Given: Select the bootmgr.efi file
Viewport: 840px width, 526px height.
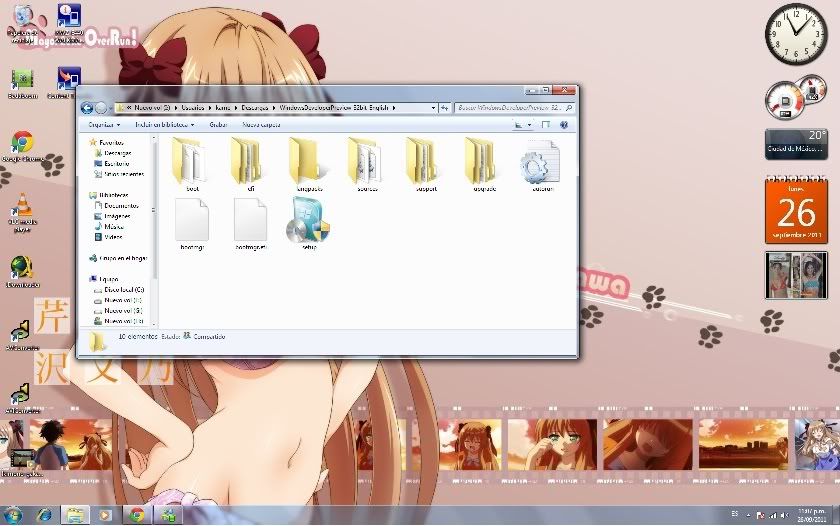Looking at the screenshot, I should click(251, 223).
